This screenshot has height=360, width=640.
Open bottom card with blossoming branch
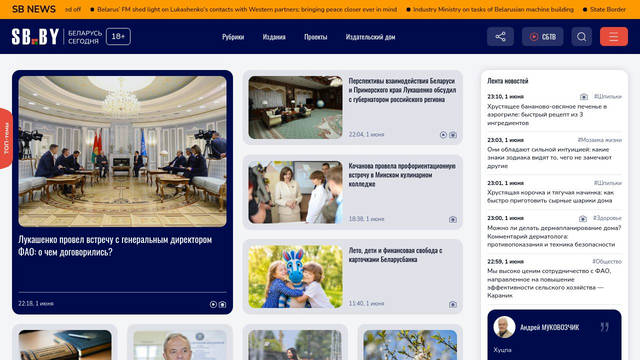point(410,345)
